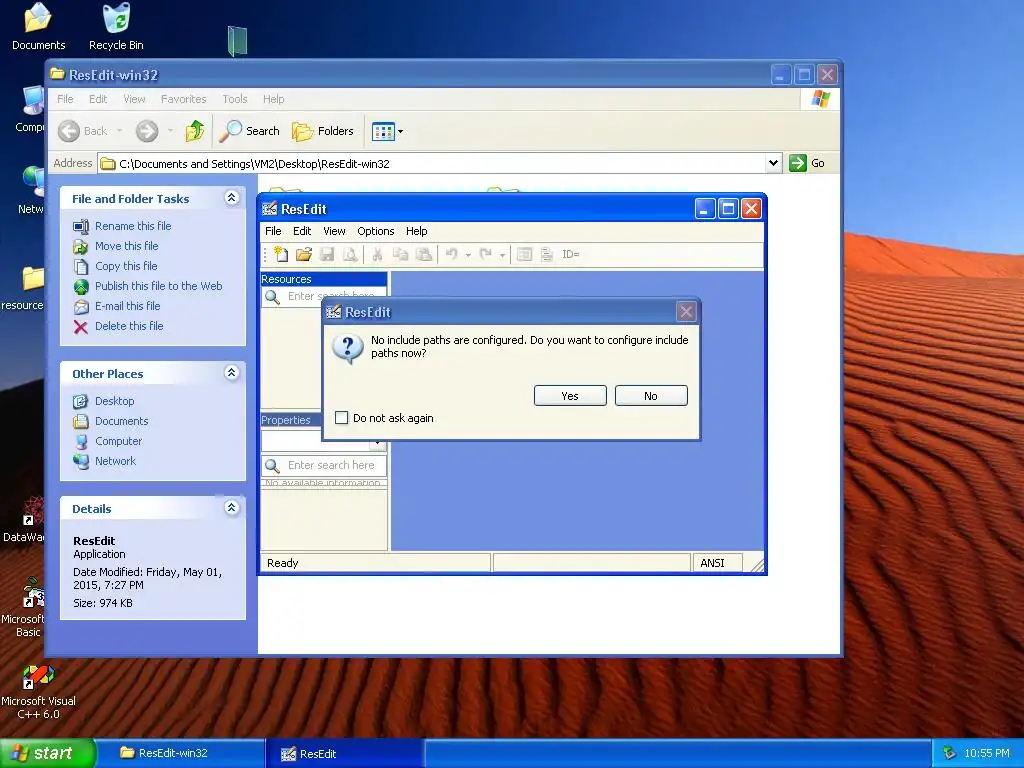
Task: Click the Ready status bar text
Action: 283,563
